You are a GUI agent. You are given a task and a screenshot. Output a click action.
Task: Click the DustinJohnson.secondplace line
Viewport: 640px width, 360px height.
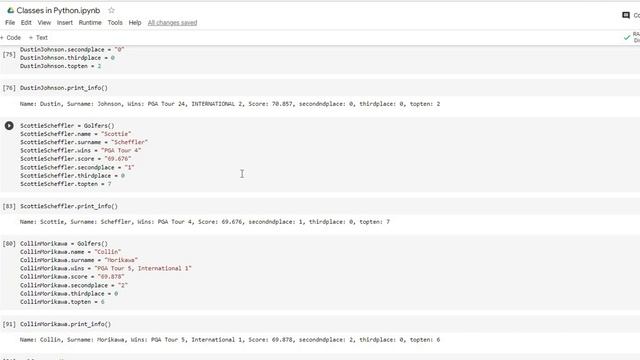pyautogui.click(x=72, y=49)
